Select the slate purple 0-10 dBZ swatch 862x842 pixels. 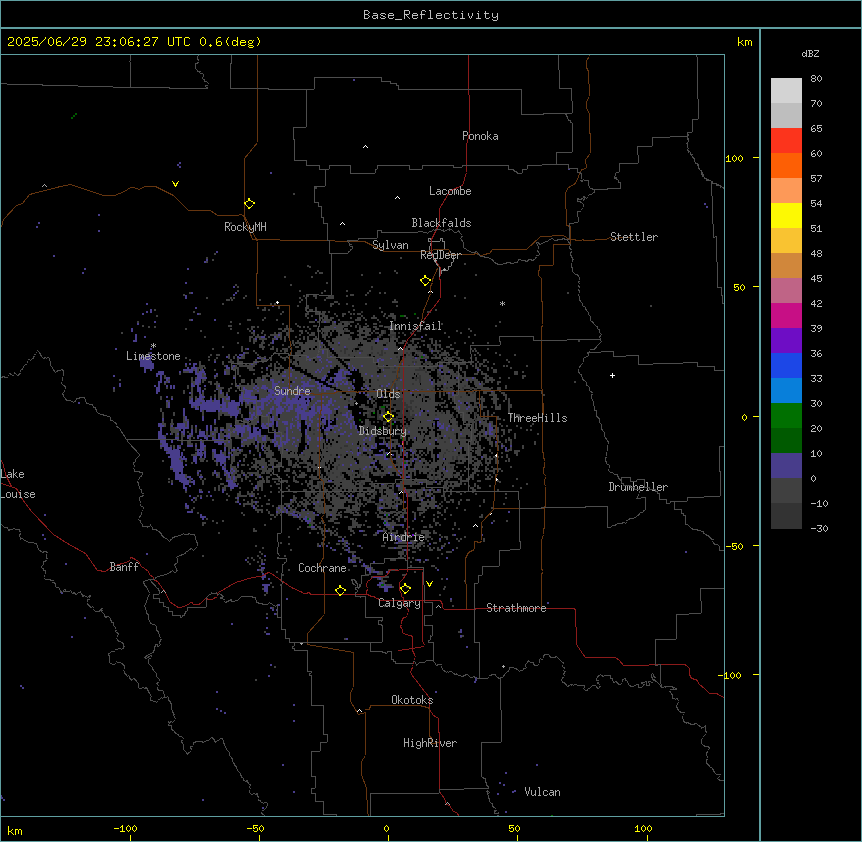(786, 466)
